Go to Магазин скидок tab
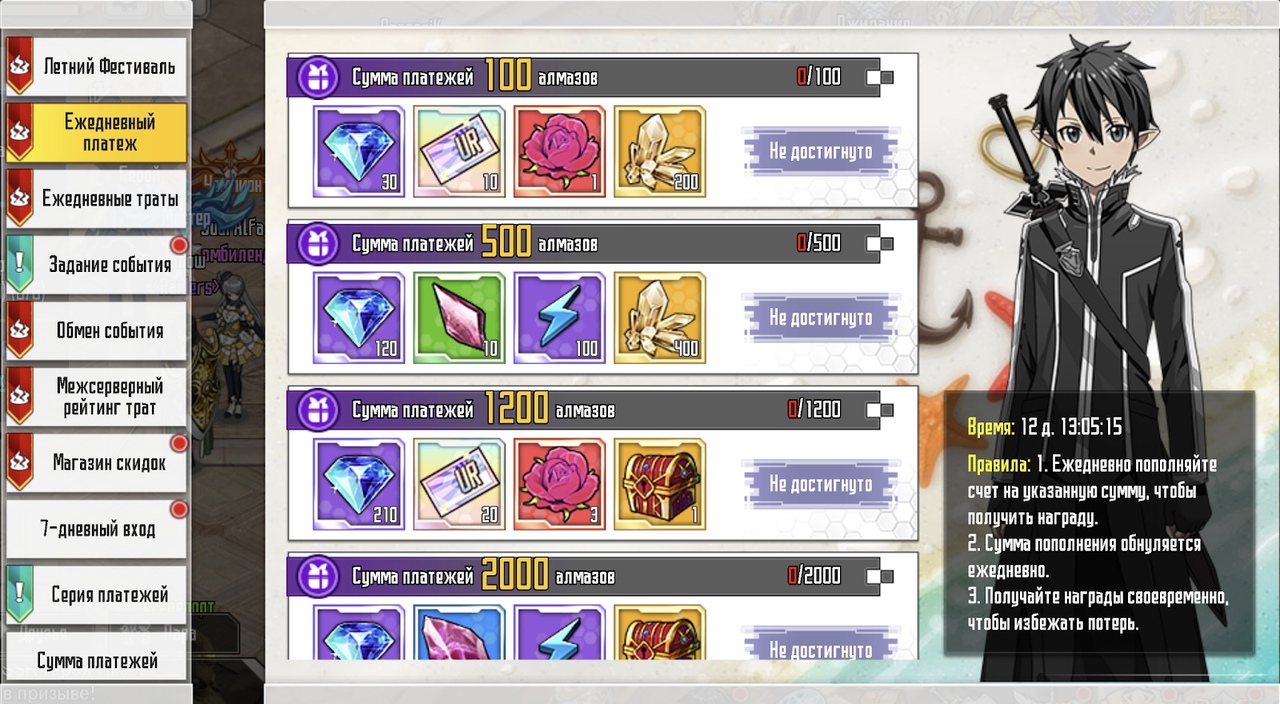1280x704 pixels. coord(96,463)
